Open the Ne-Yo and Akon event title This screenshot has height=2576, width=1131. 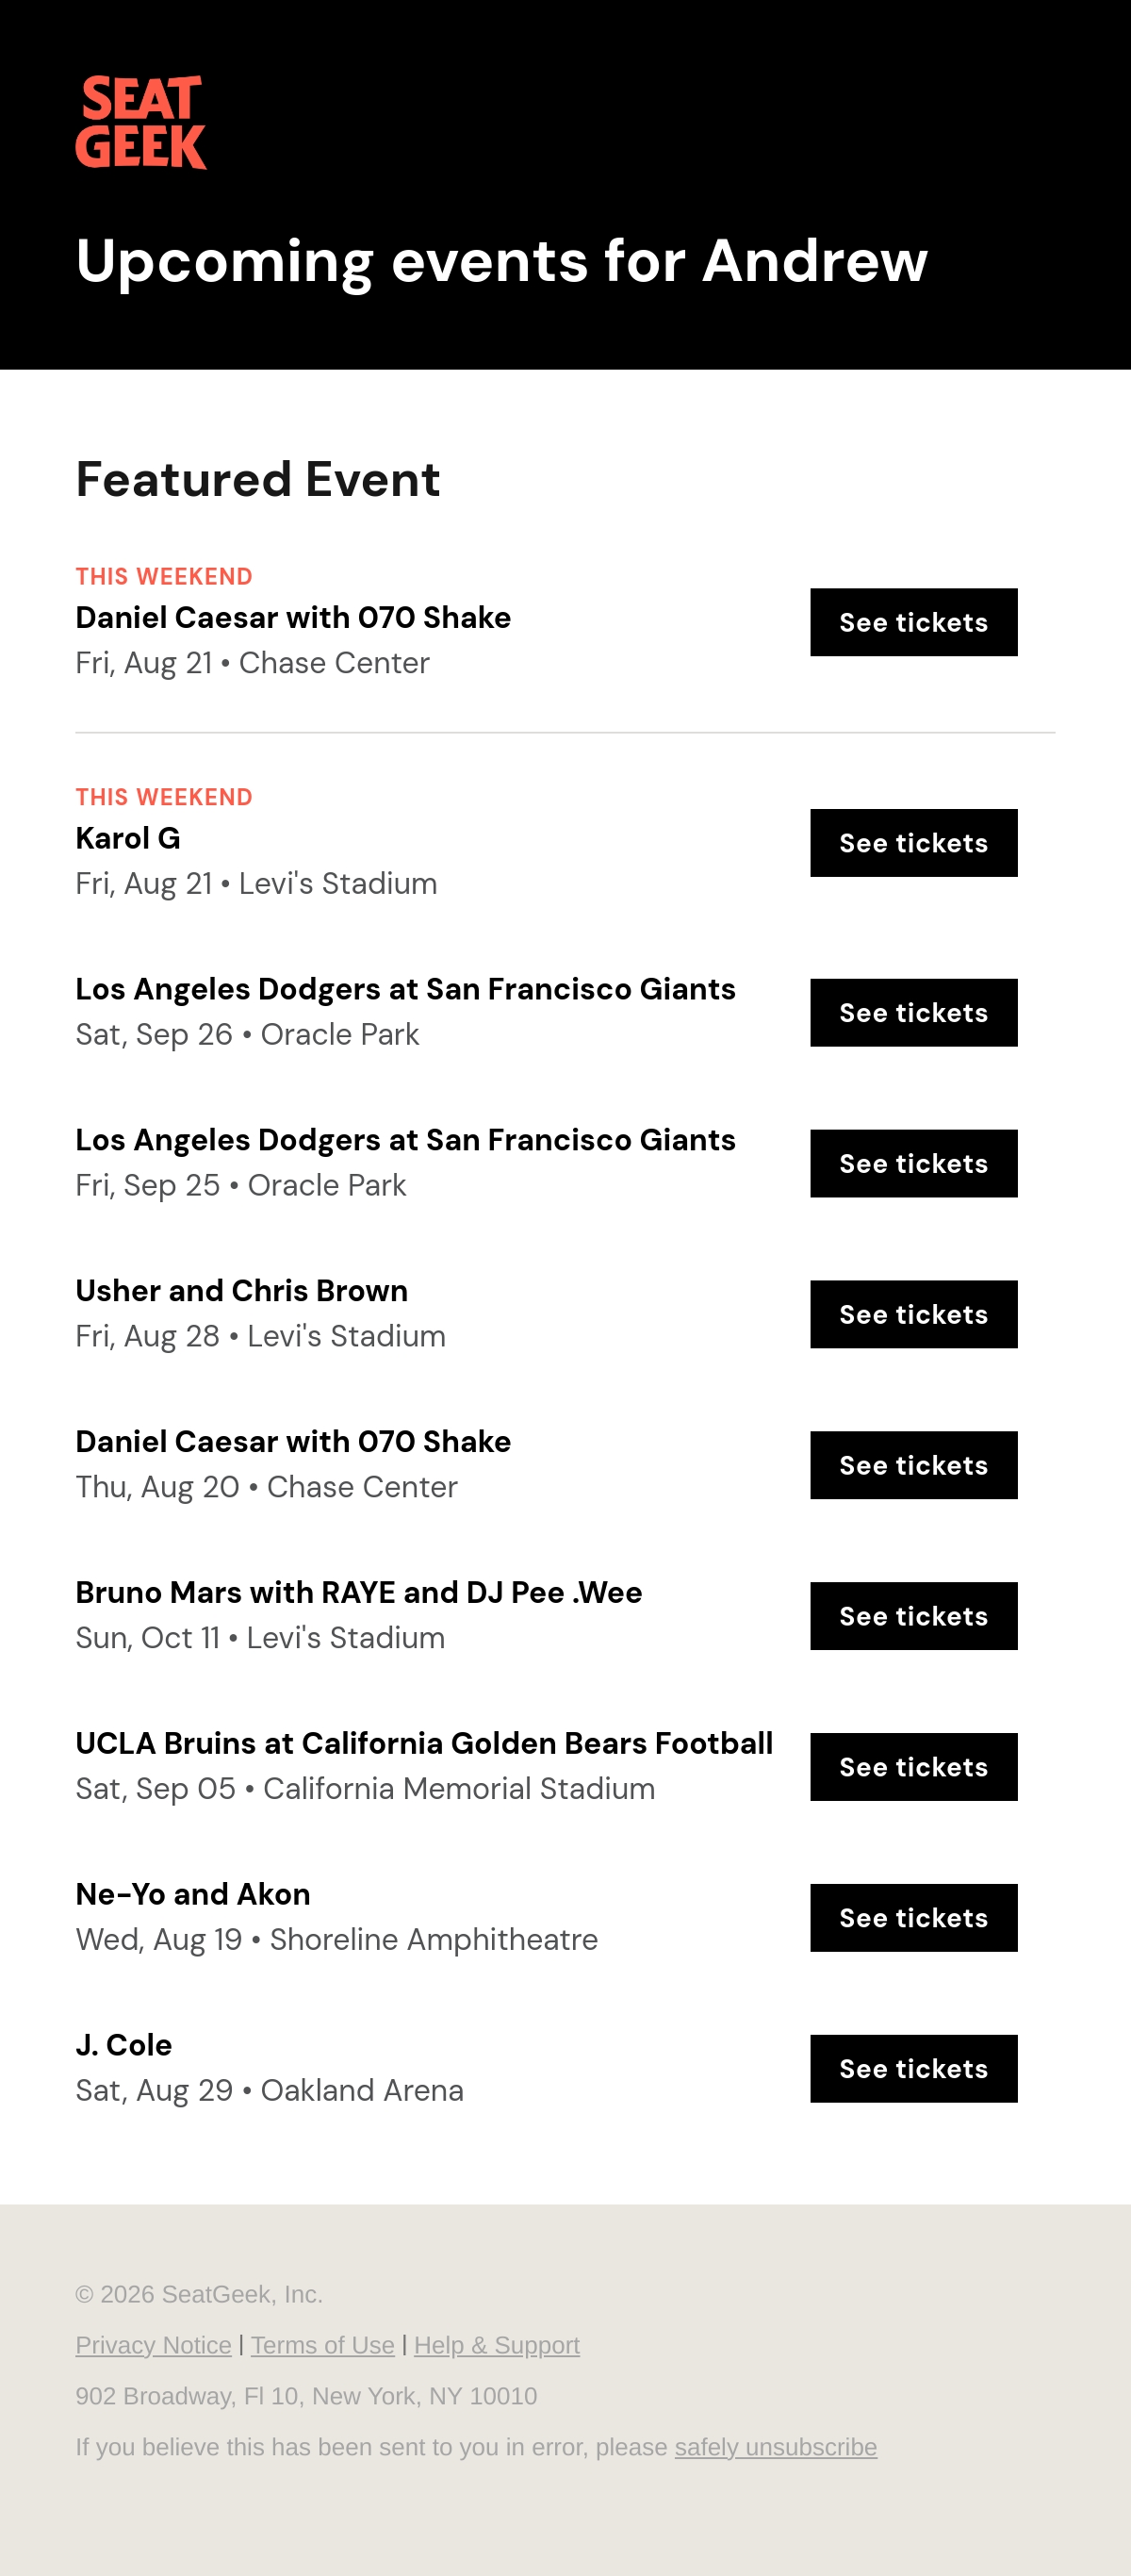(x=193, y=1894)
